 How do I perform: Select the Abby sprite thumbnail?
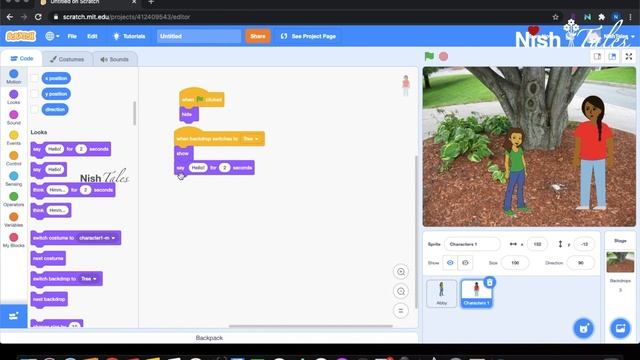click(442, 293)
